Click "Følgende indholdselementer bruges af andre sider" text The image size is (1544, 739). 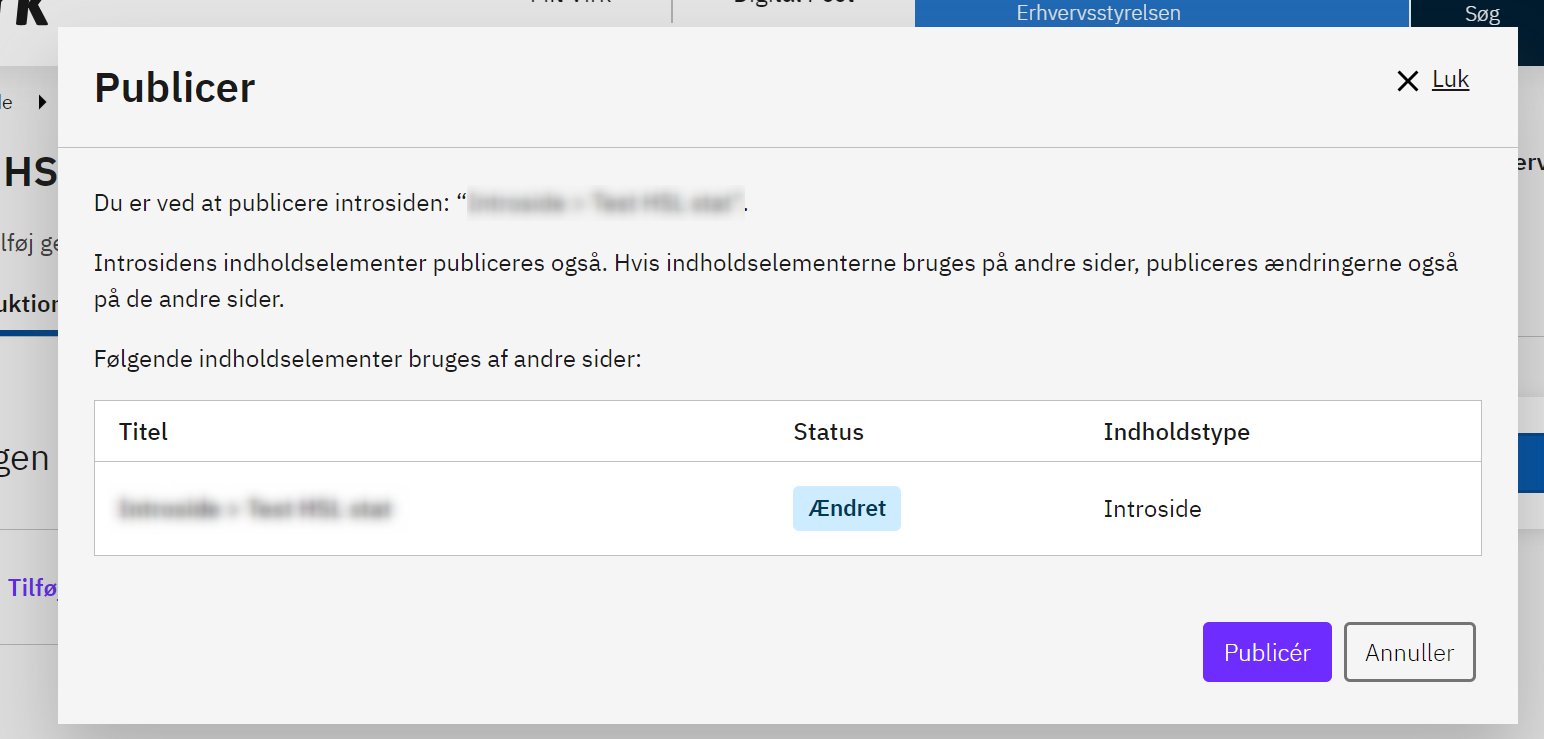(367, 359)
